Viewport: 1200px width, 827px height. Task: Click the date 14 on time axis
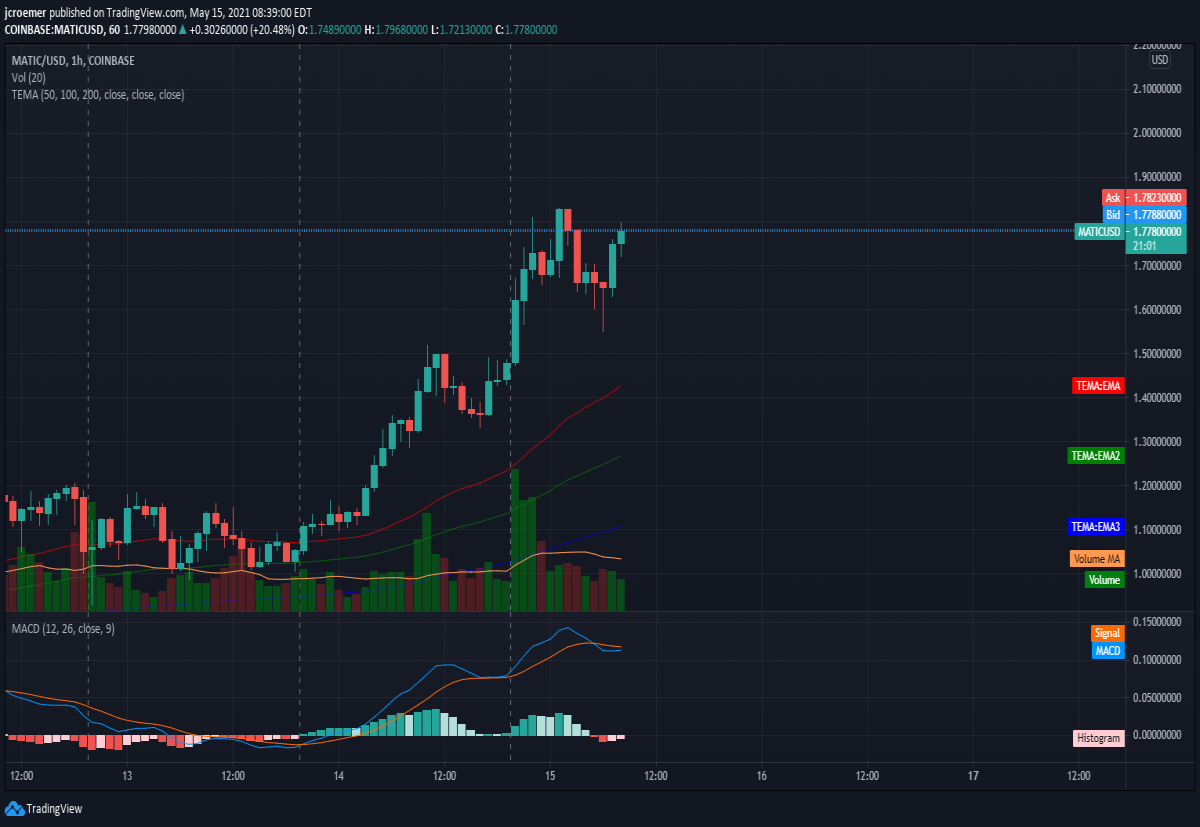[339, 775]
